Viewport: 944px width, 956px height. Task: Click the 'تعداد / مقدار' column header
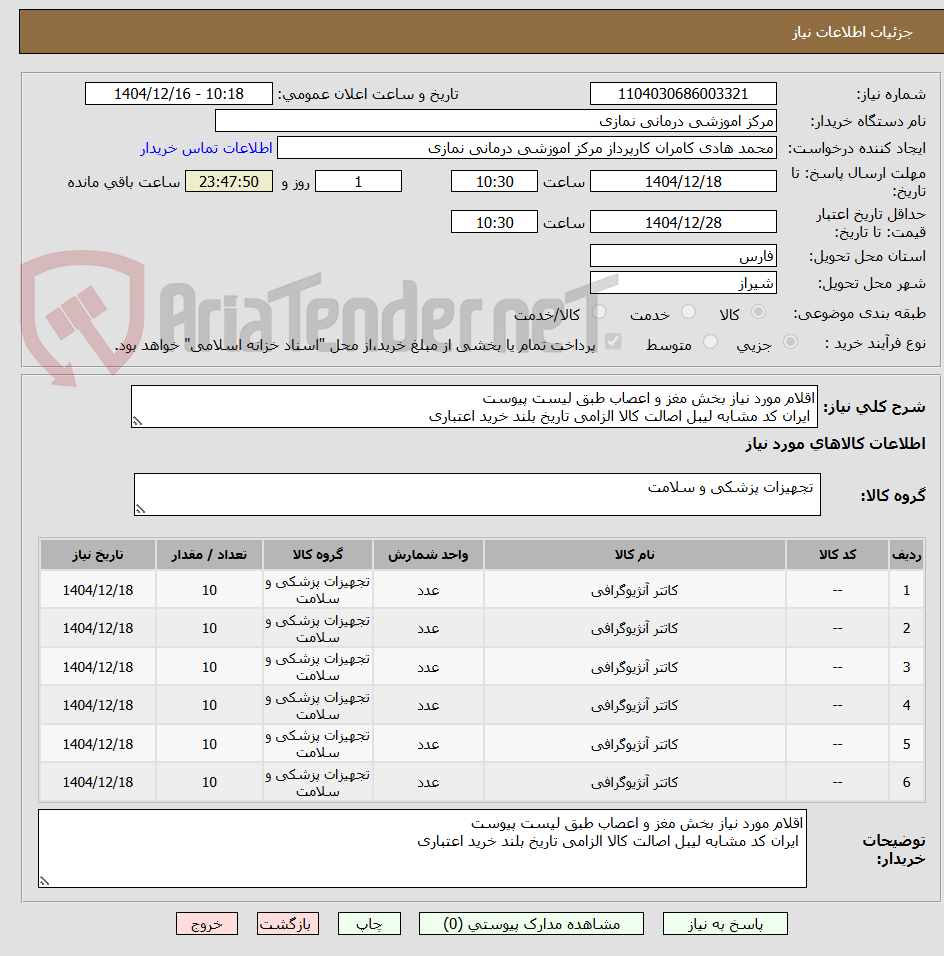(209, 554)
